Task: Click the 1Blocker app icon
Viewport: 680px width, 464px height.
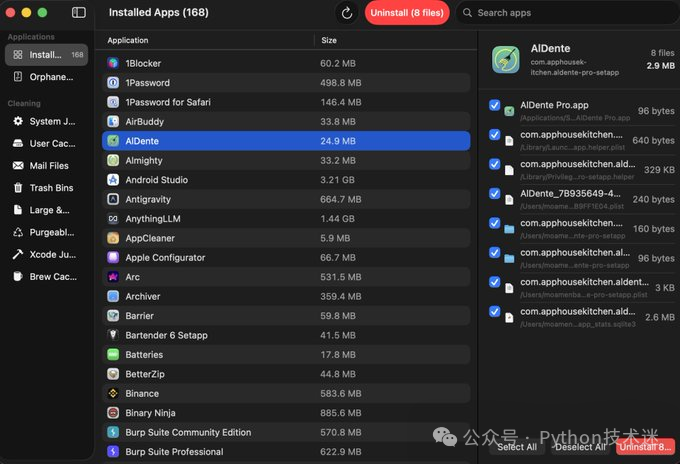Action: click(113, 63)
